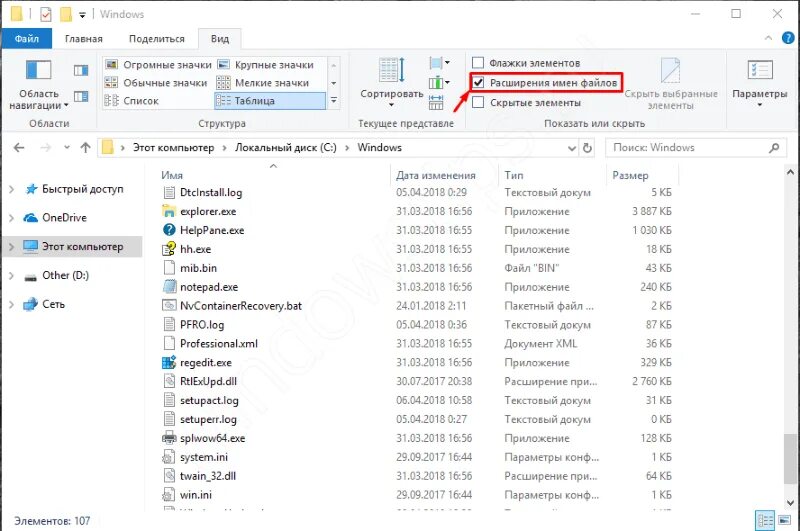
Task: Select Крупные значки layout
Action: (266, 65)
